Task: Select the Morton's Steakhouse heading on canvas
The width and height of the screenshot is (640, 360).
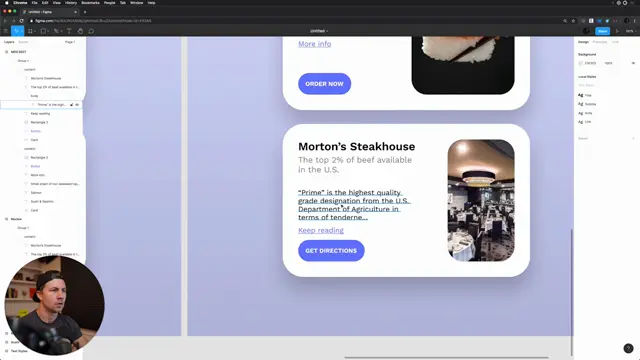Action: click(356, 147)
